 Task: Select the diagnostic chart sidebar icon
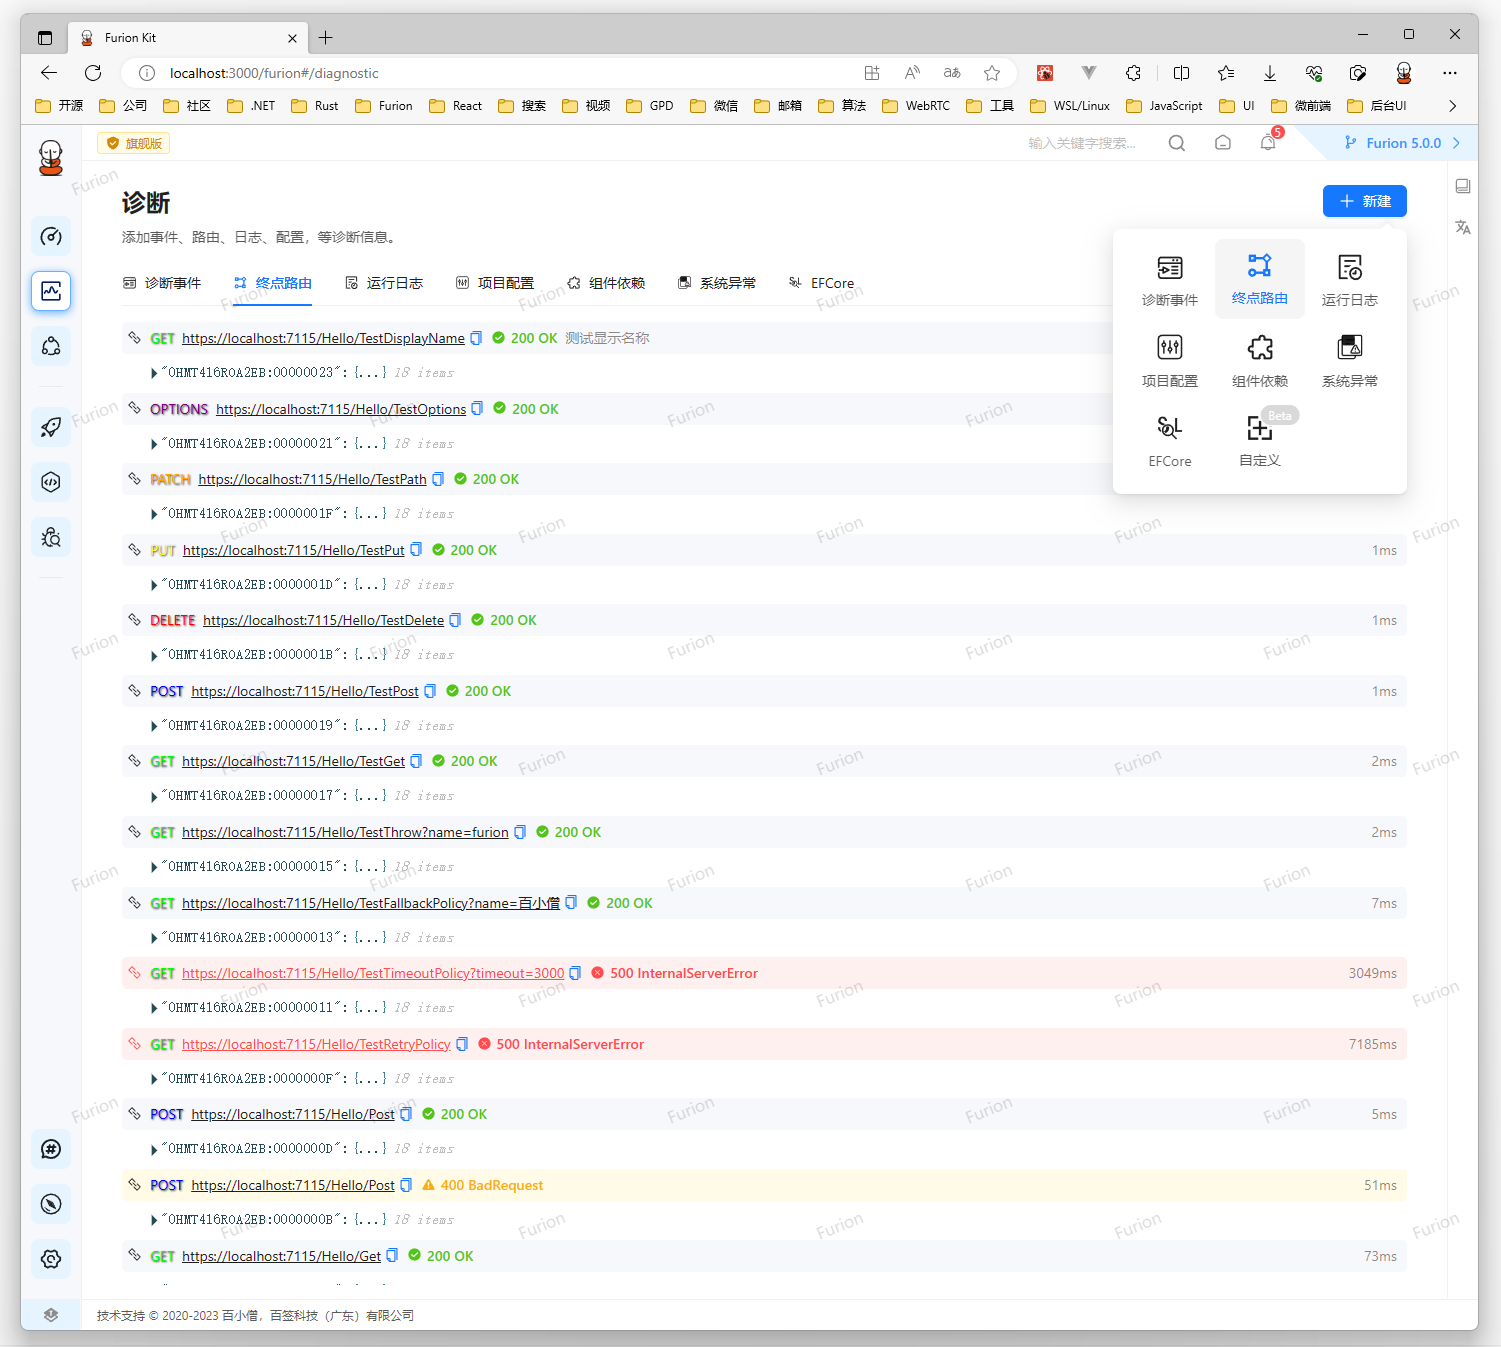coord(51,291)
